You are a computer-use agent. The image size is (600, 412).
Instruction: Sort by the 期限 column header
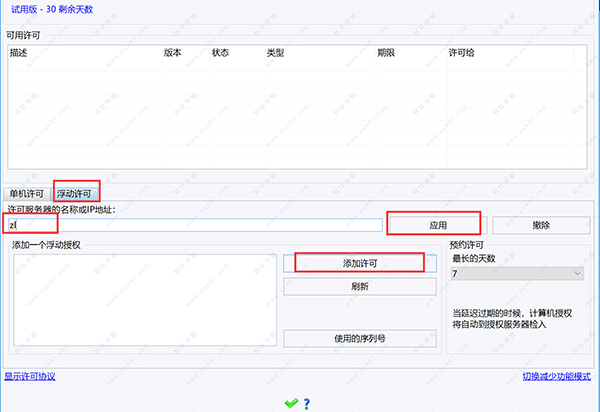click(x=386, y=52)
